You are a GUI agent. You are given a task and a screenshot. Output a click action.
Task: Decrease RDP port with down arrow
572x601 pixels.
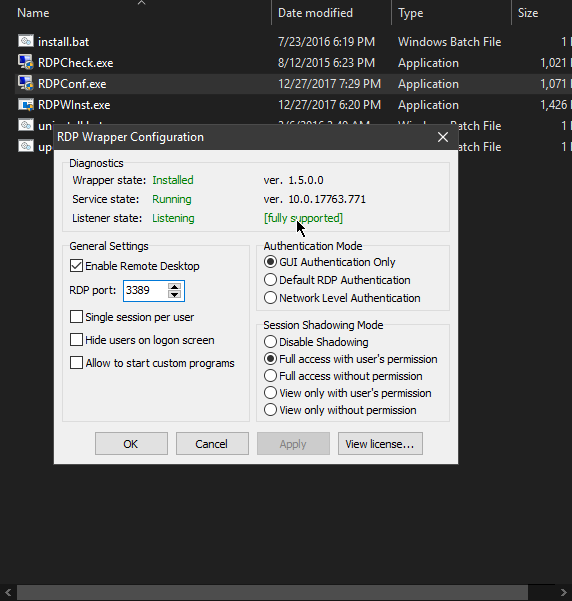[x=174, y=295]
